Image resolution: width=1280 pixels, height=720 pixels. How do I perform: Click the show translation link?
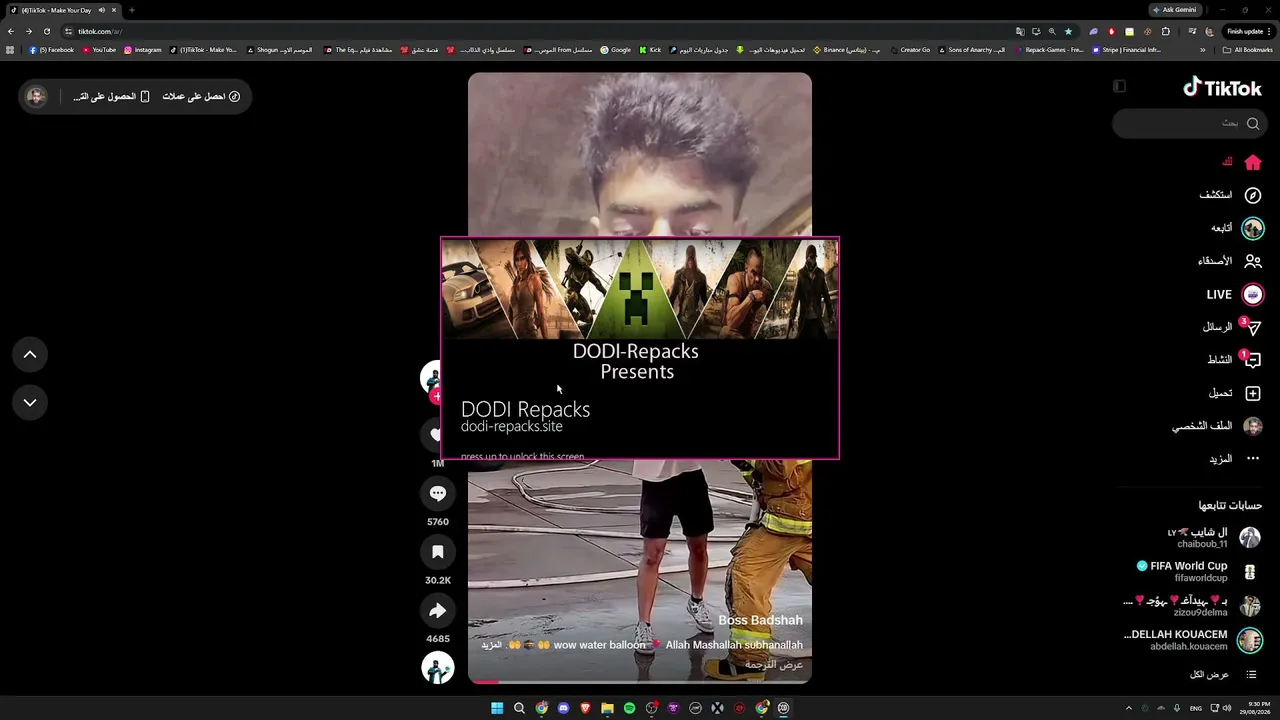[x=774, y=664]
